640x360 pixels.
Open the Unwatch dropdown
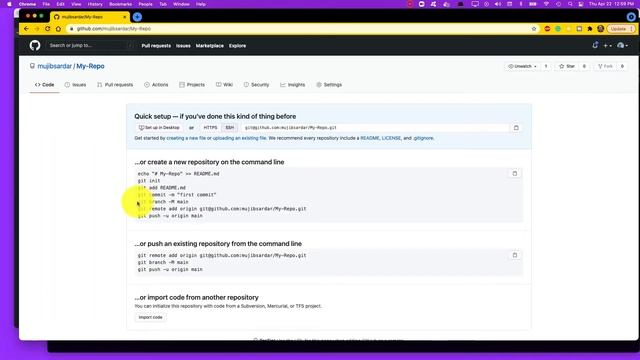click(x=522, y=66)
